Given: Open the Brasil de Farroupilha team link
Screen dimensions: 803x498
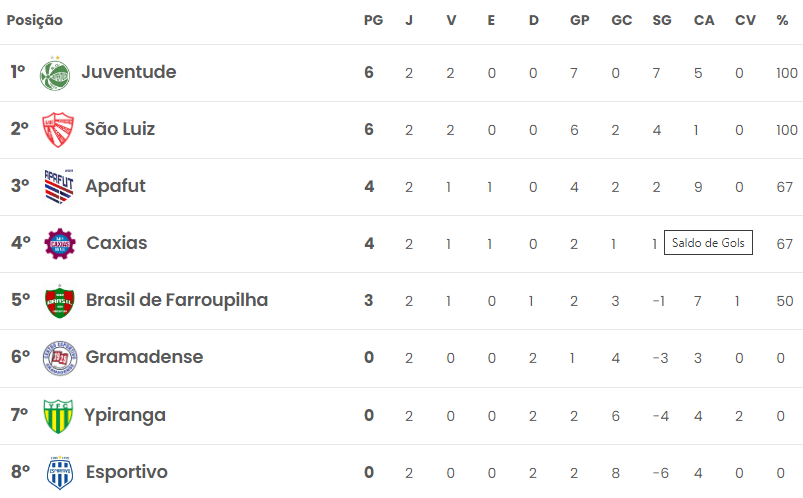Looking at the screenshot, I should click(x=177, y=300).
